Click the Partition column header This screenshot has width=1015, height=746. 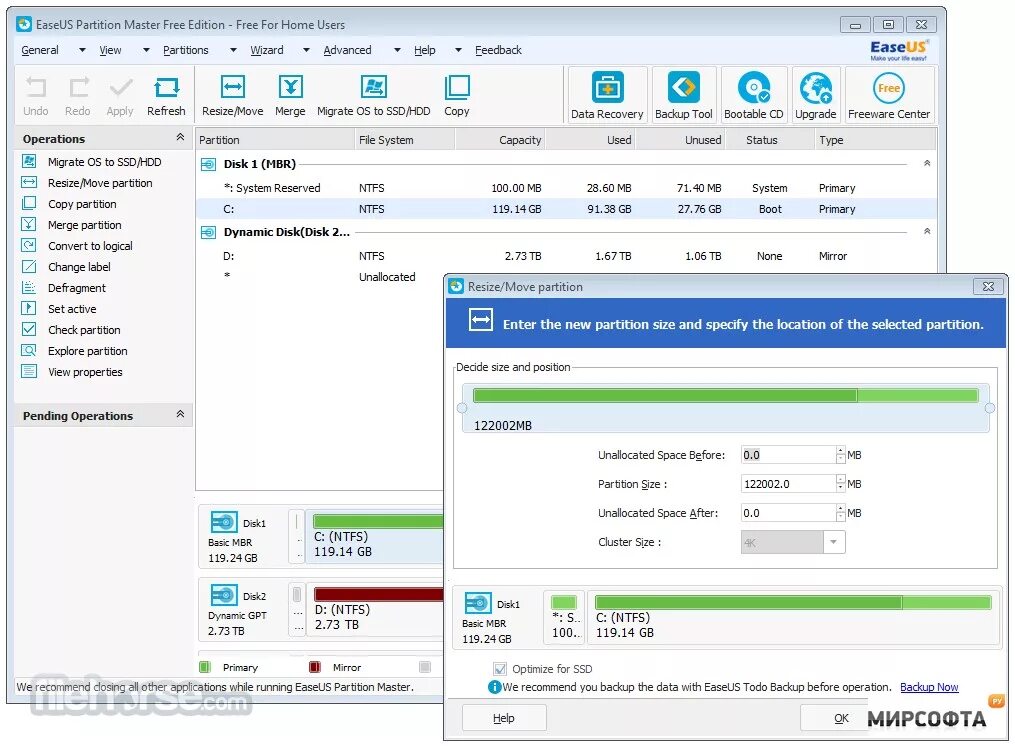275,140
